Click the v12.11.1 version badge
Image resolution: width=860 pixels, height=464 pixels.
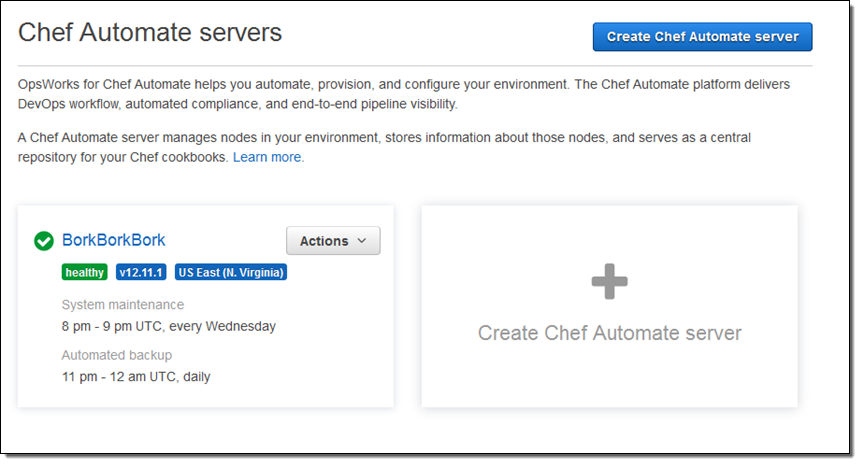tap(140, 272)
